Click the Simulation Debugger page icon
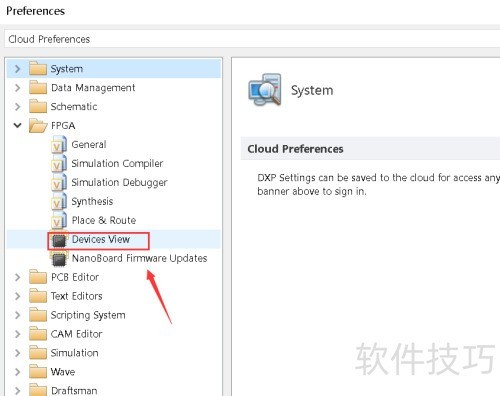The width and height of the screenshot is (500, 396). tap(59, 183)
